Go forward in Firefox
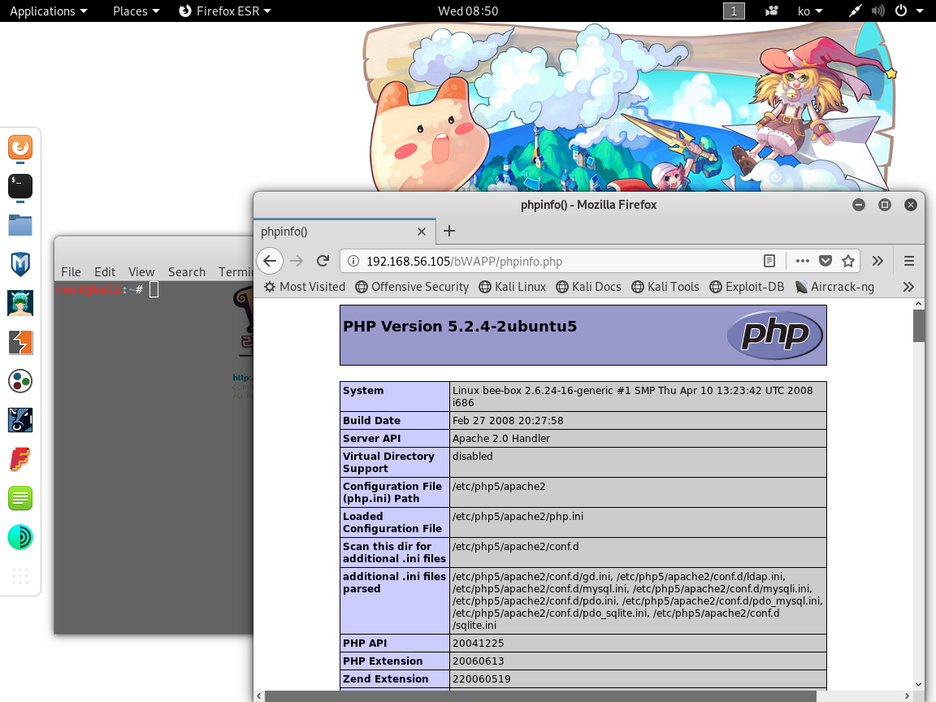 [x=297, y=261]
